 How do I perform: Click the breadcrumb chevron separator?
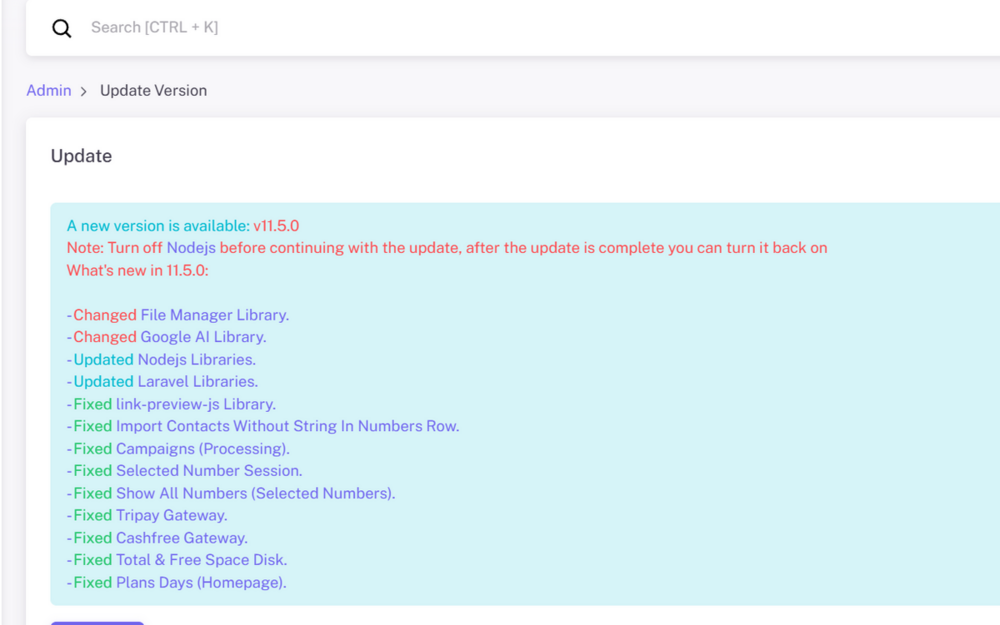(x=84, y=91)
